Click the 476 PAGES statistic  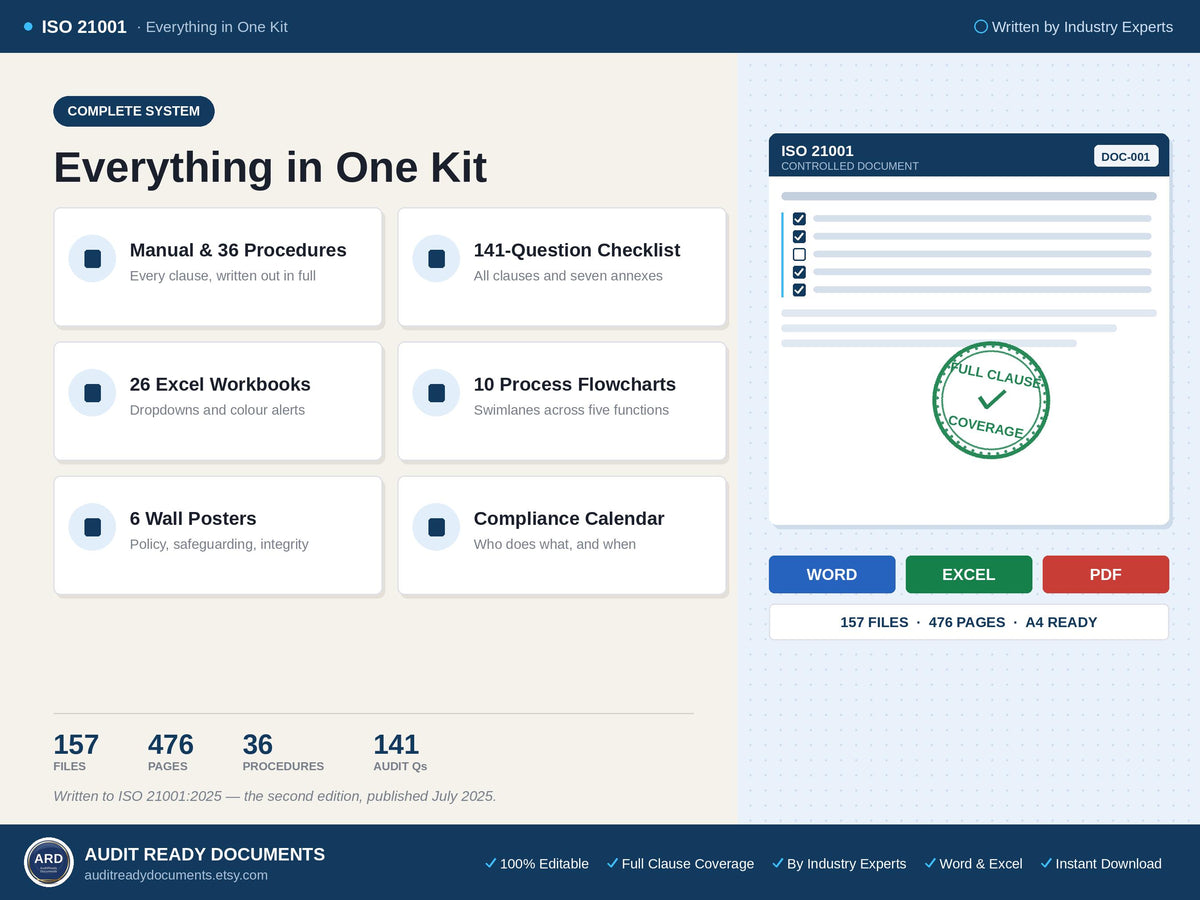pos(171,752)
